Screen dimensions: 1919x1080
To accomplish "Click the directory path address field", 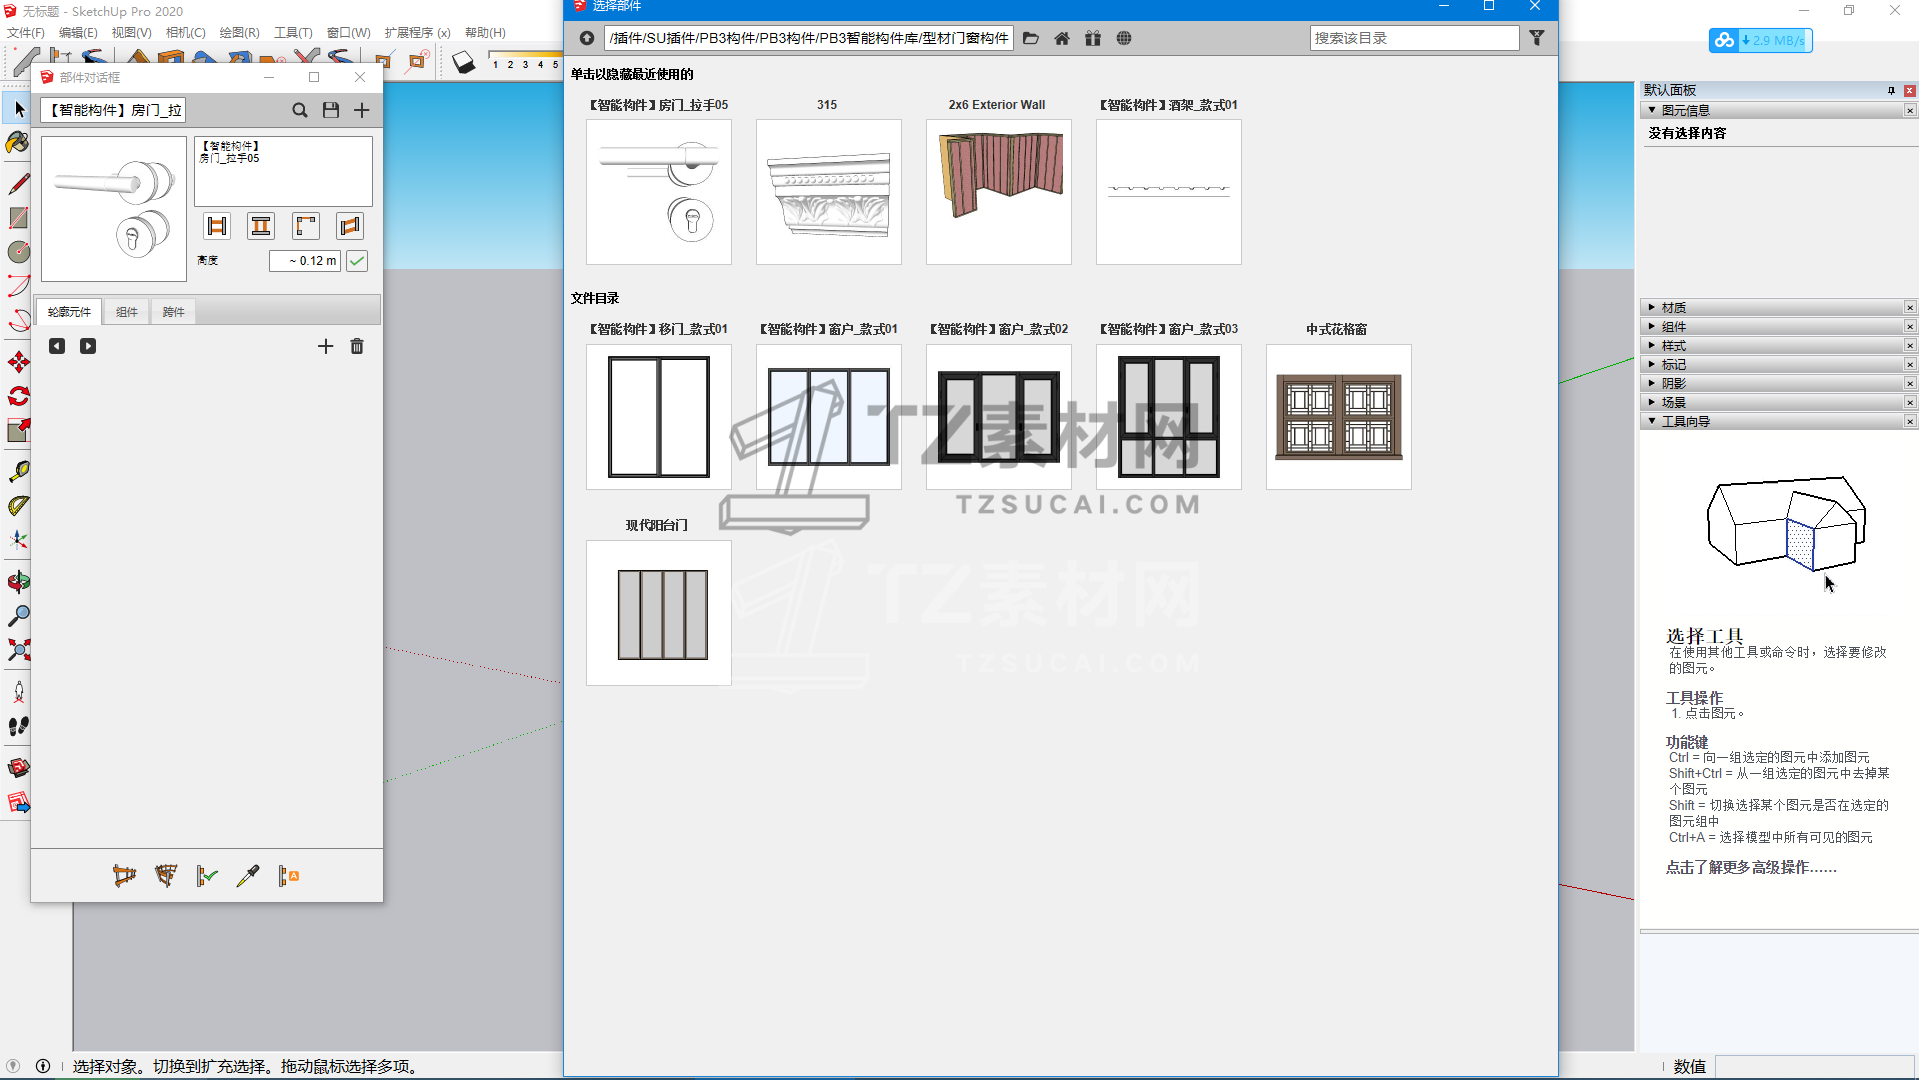I will pos(809,38).
